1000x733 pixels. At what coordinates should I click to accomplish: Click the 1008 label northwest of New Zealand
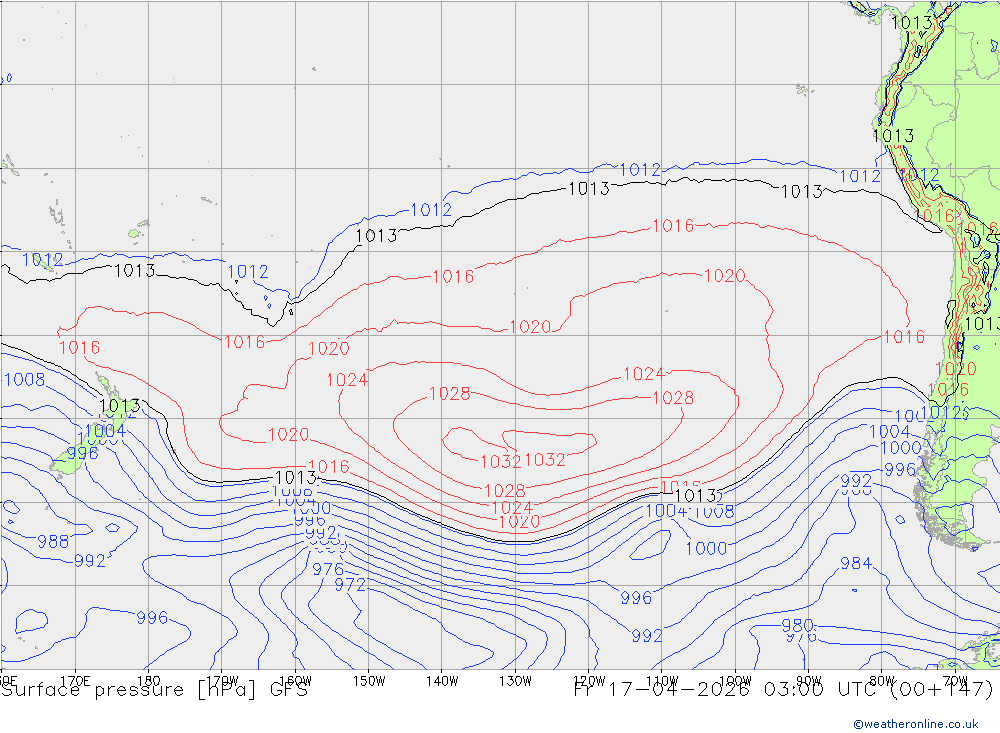(x=25, y=380)
